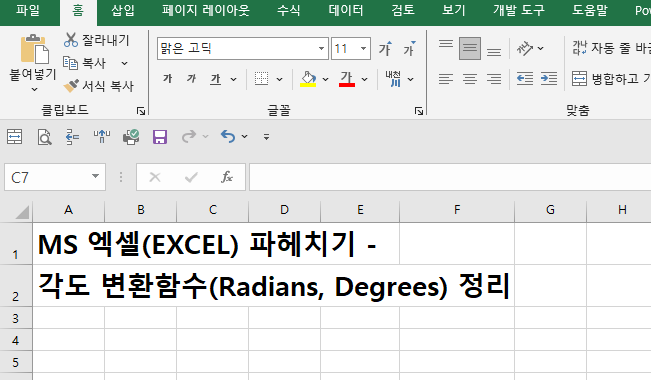Set middle vertical alignment
This screenshot has height=380, width=651.
point(470,48)
